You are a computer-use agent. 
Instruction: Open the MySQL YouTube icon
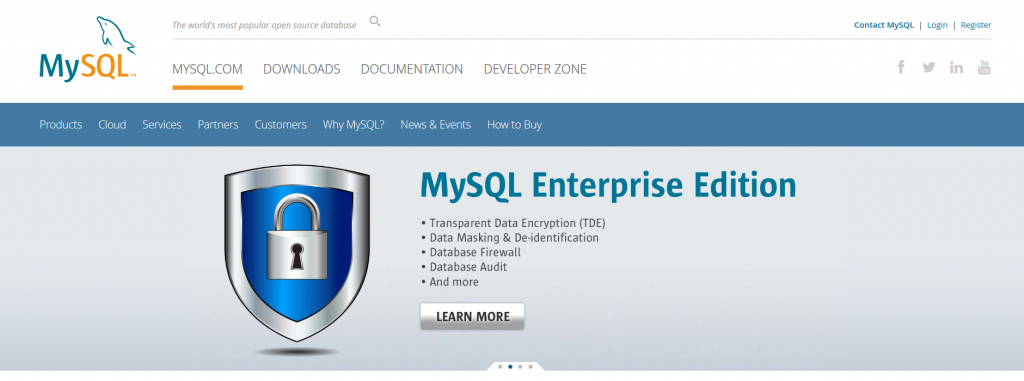pyautogui.click(x=984, y=67)
